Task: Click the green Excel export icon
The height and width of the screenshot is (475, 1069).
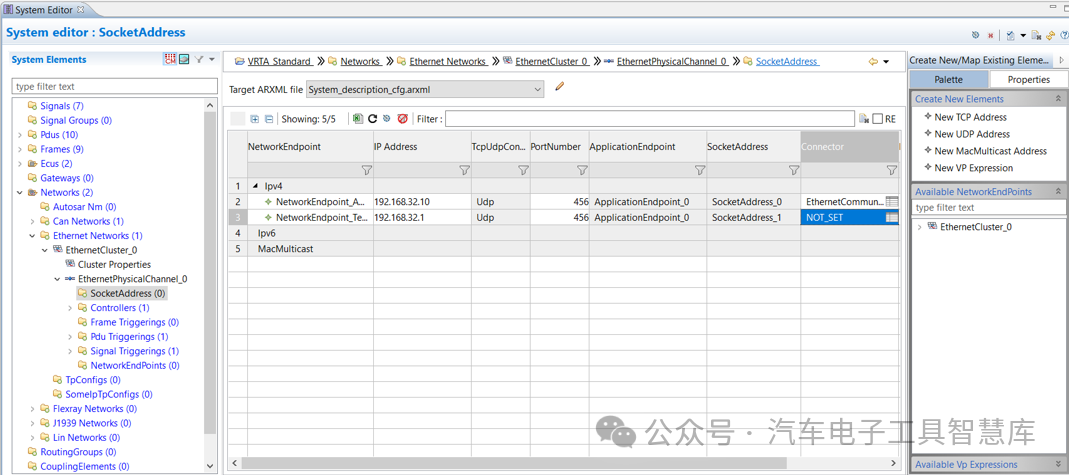Action: click(359, 119)
